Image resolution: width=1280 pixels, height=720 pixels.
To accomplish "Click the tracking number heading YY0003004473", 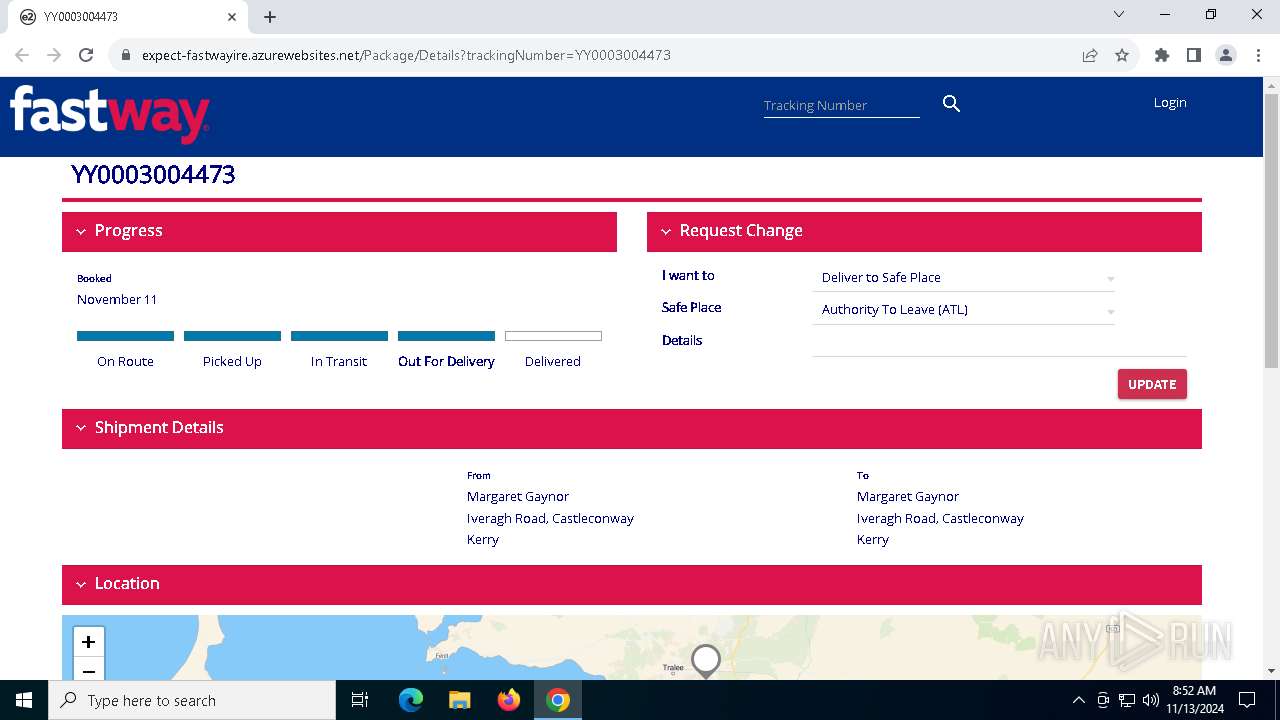I will (x=153, y=175).
